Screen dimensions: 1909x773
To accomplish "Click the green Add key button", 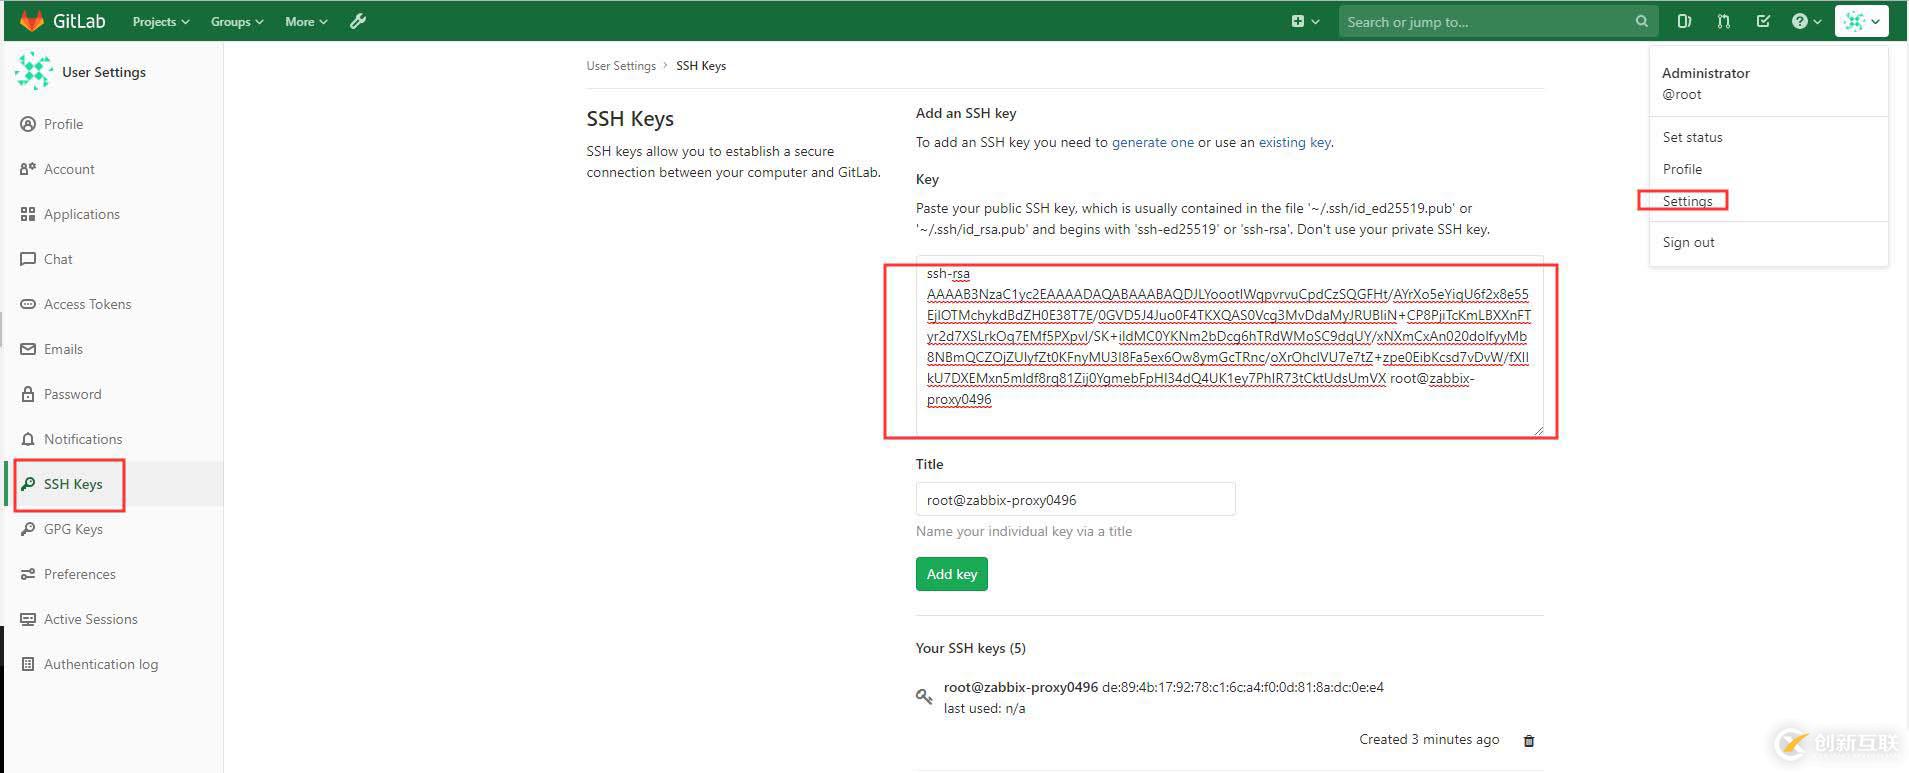I will 952,574.
